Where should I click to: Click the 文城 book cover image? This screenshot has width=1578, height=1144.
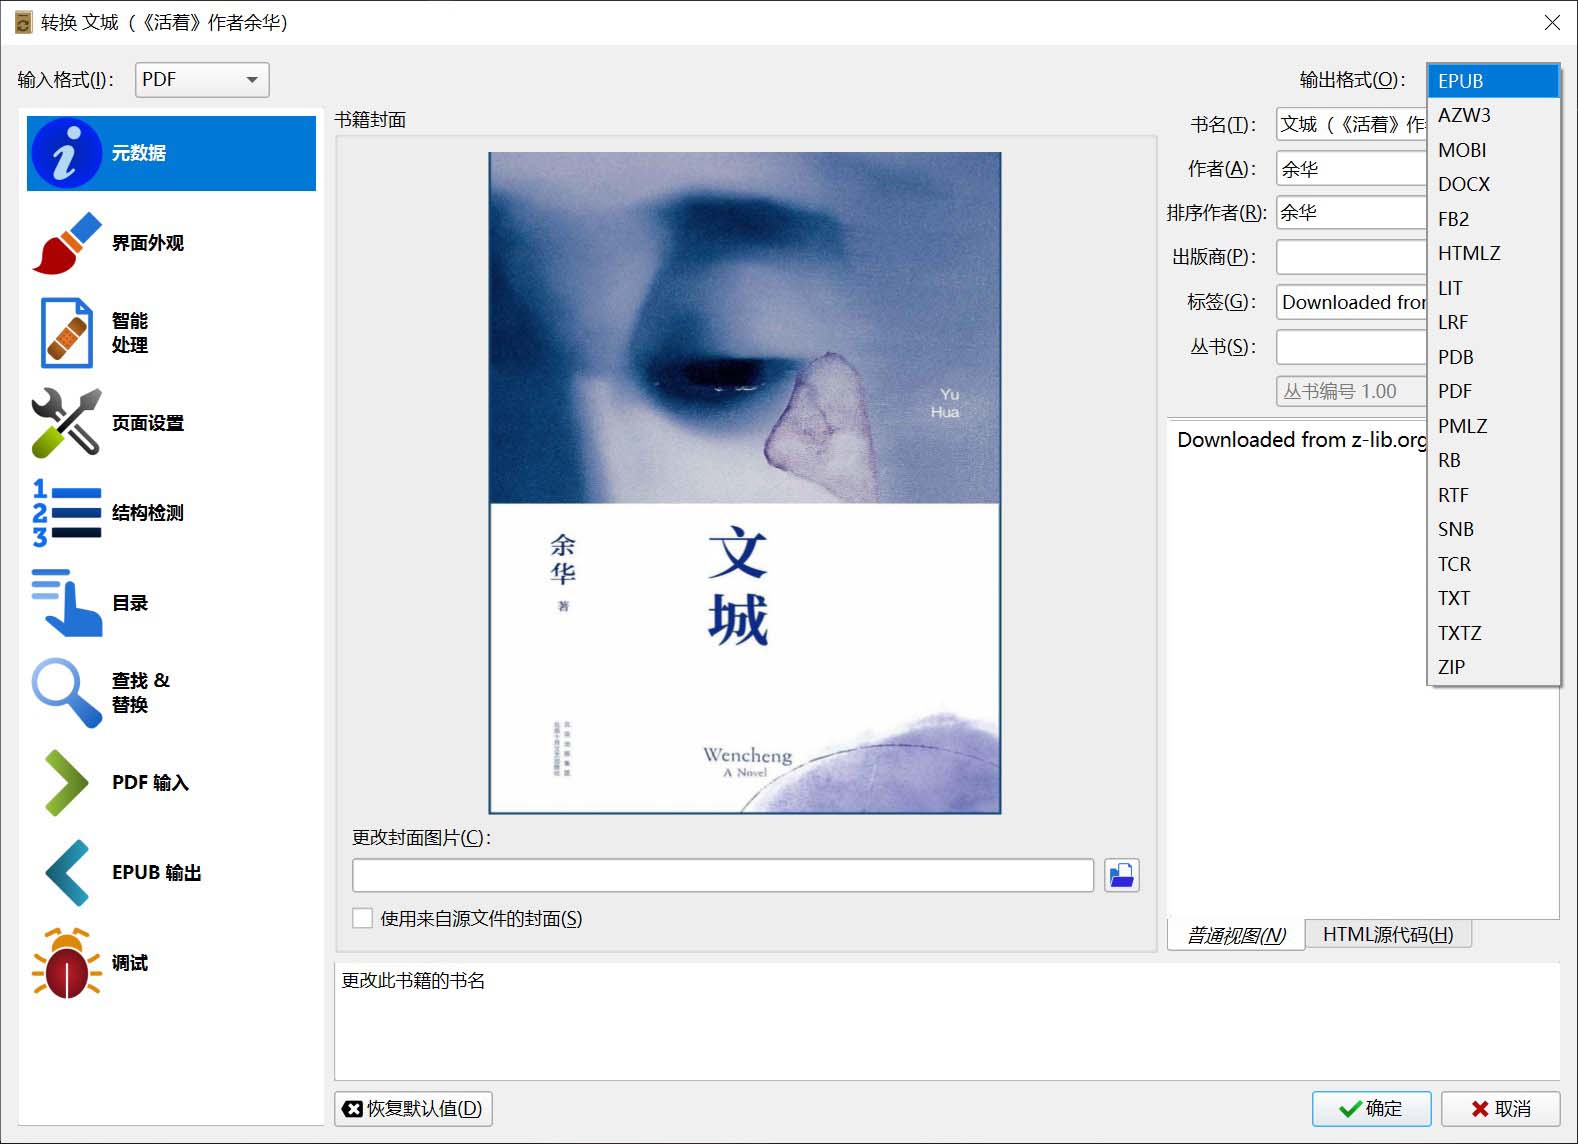click(745, 483)
